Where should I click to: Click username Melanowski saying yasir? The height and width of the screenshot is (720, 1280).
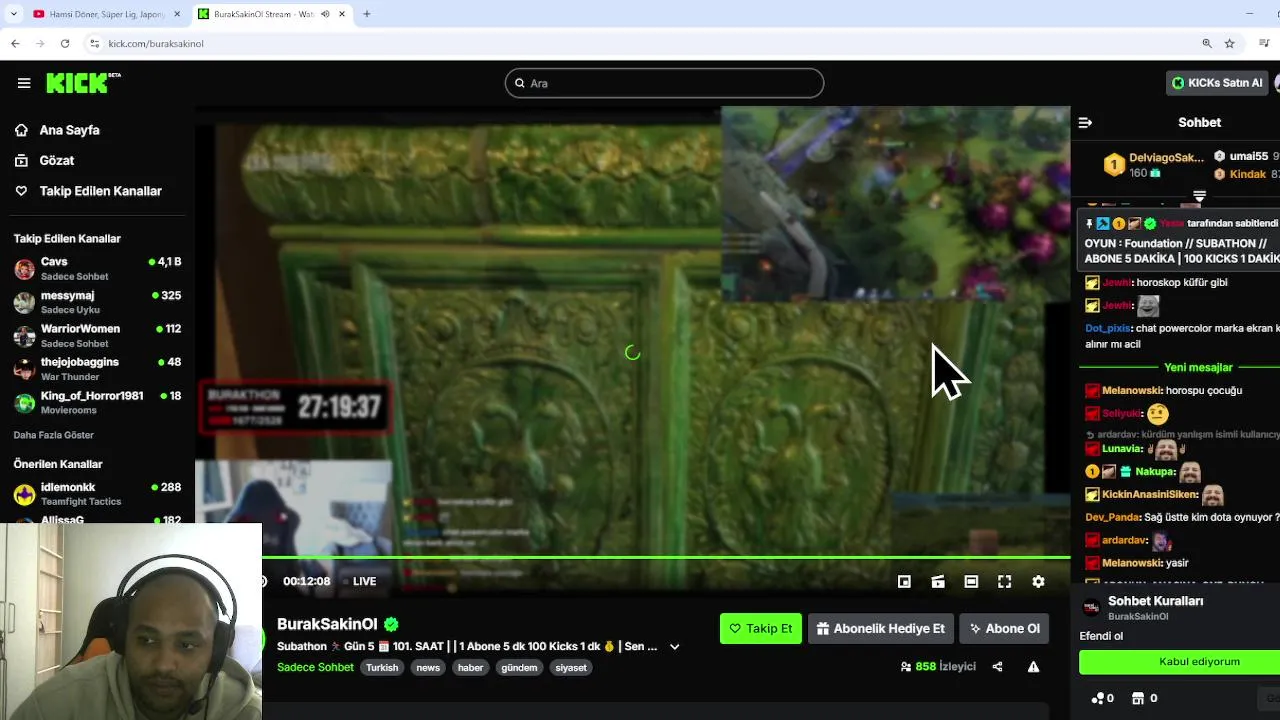(1131, 563)
